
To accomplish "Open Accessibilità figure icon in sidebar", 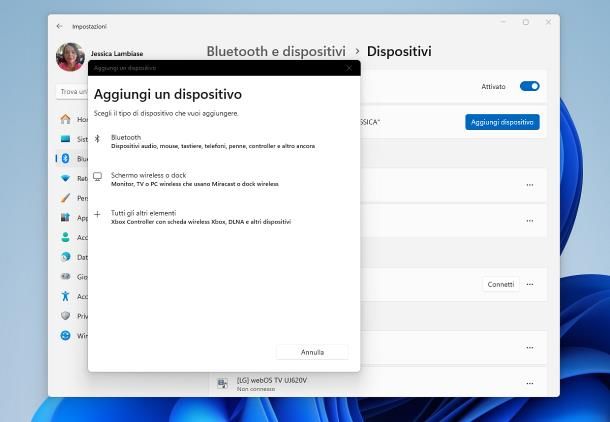I will [x=65, y=296].
